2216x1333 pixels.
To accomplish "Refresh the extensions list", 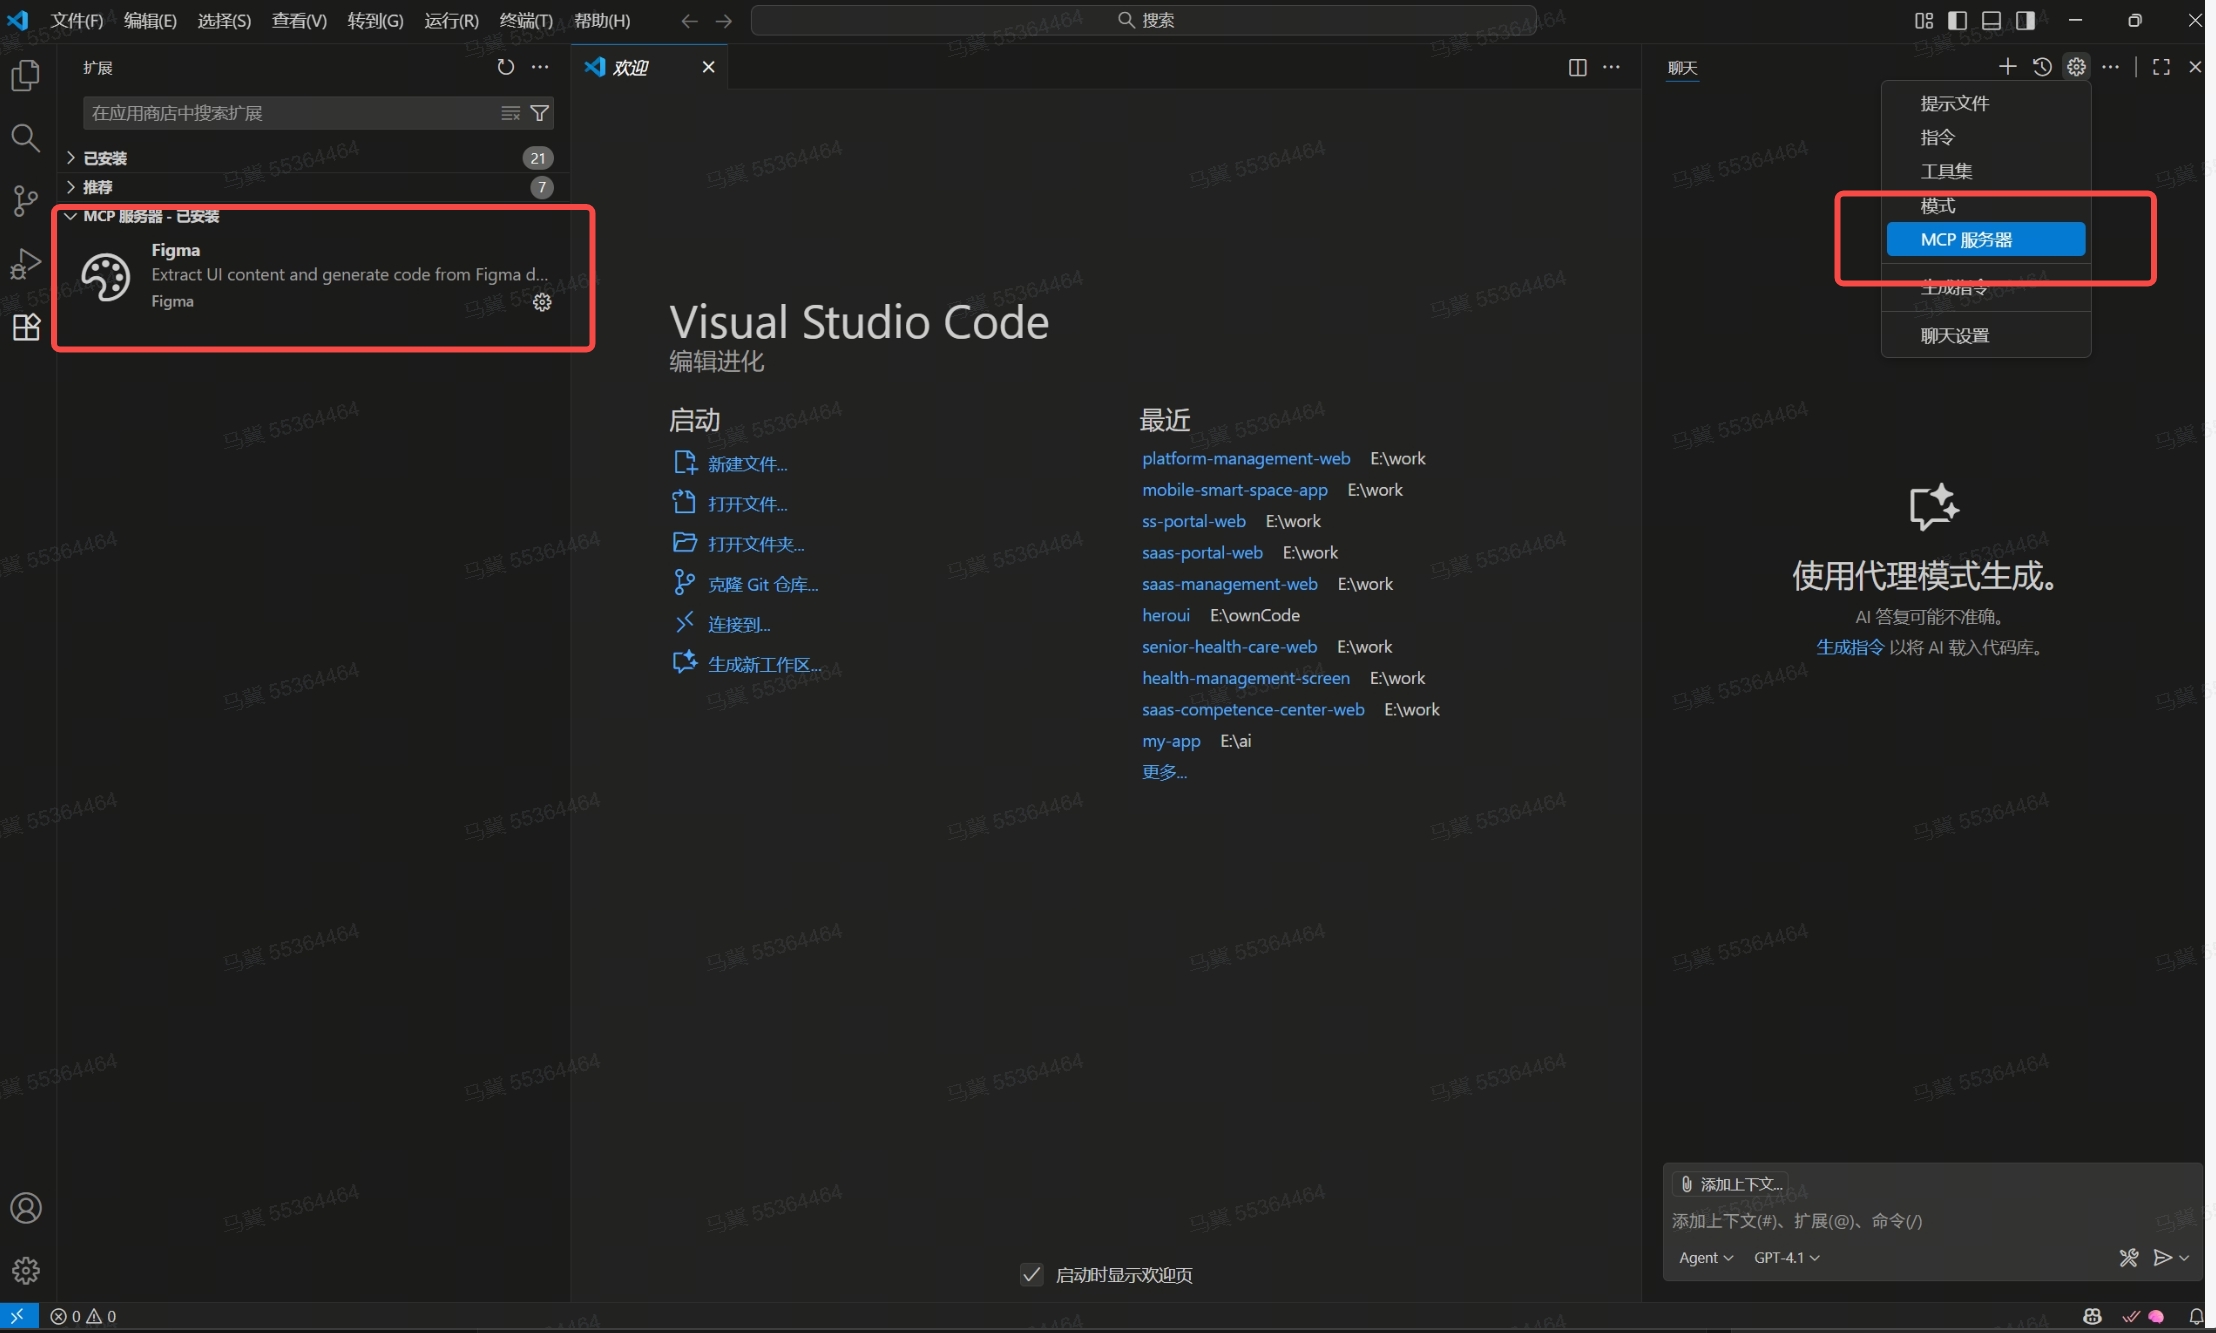I will (505, 67).
